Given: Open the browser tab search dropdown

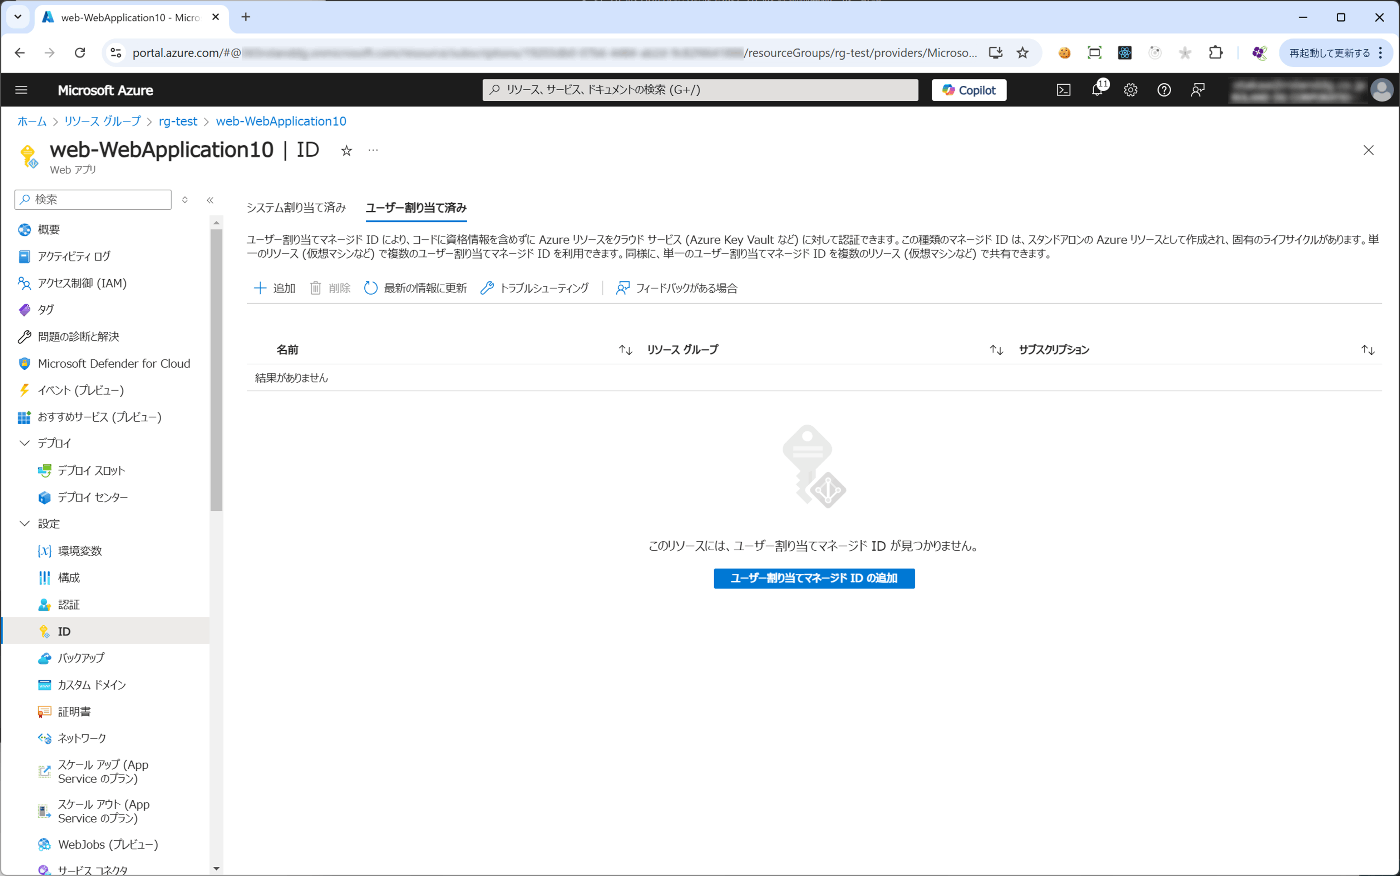Looking at the screenshot, I should [17, 17].
